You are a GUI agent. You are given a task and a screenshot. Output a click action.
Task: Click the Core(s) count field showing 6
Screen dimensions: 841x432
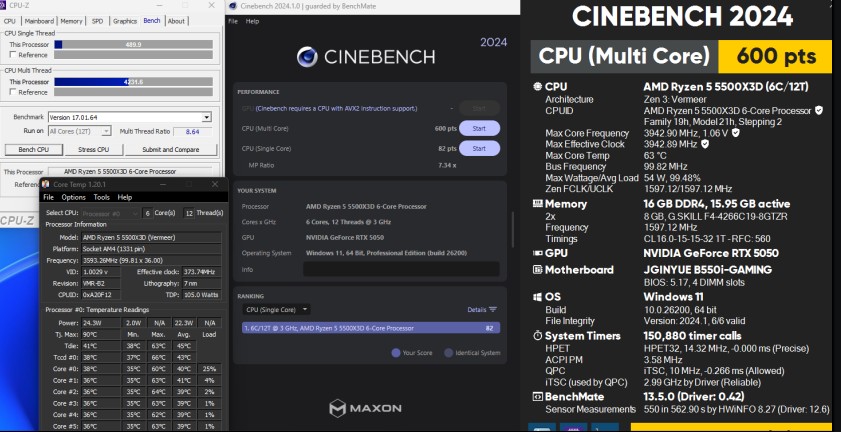pyautogui.click(x=147, y=213)
